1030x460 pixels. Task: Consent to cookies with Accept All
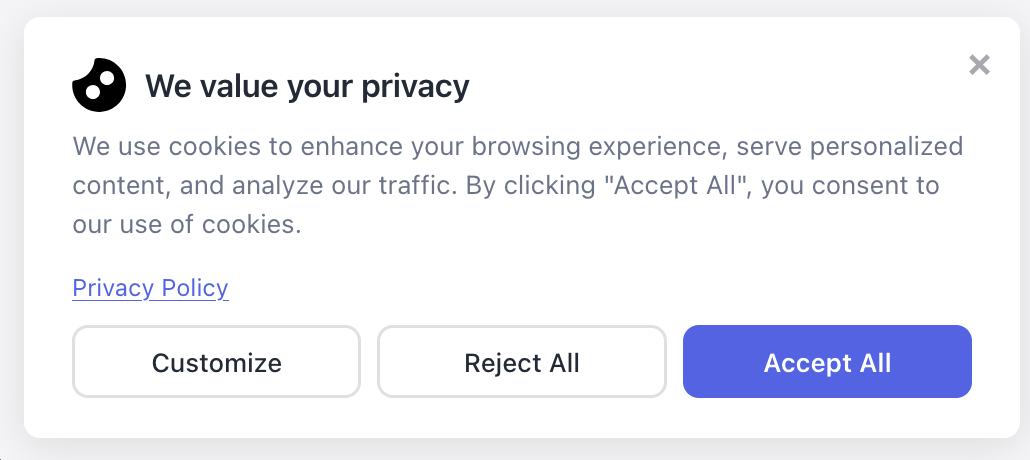(827, 361)
